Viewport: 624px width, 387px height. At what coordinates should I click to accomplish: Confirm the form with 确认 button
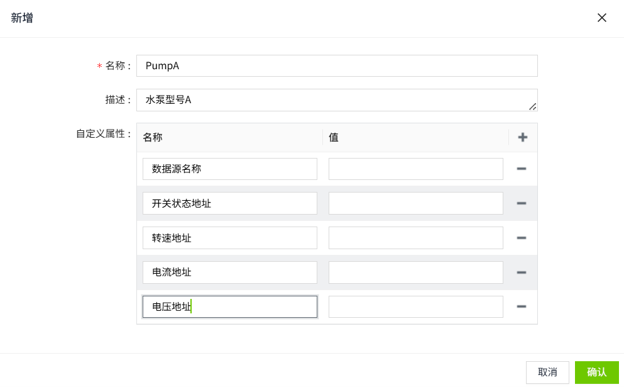(x=597, y=372)
